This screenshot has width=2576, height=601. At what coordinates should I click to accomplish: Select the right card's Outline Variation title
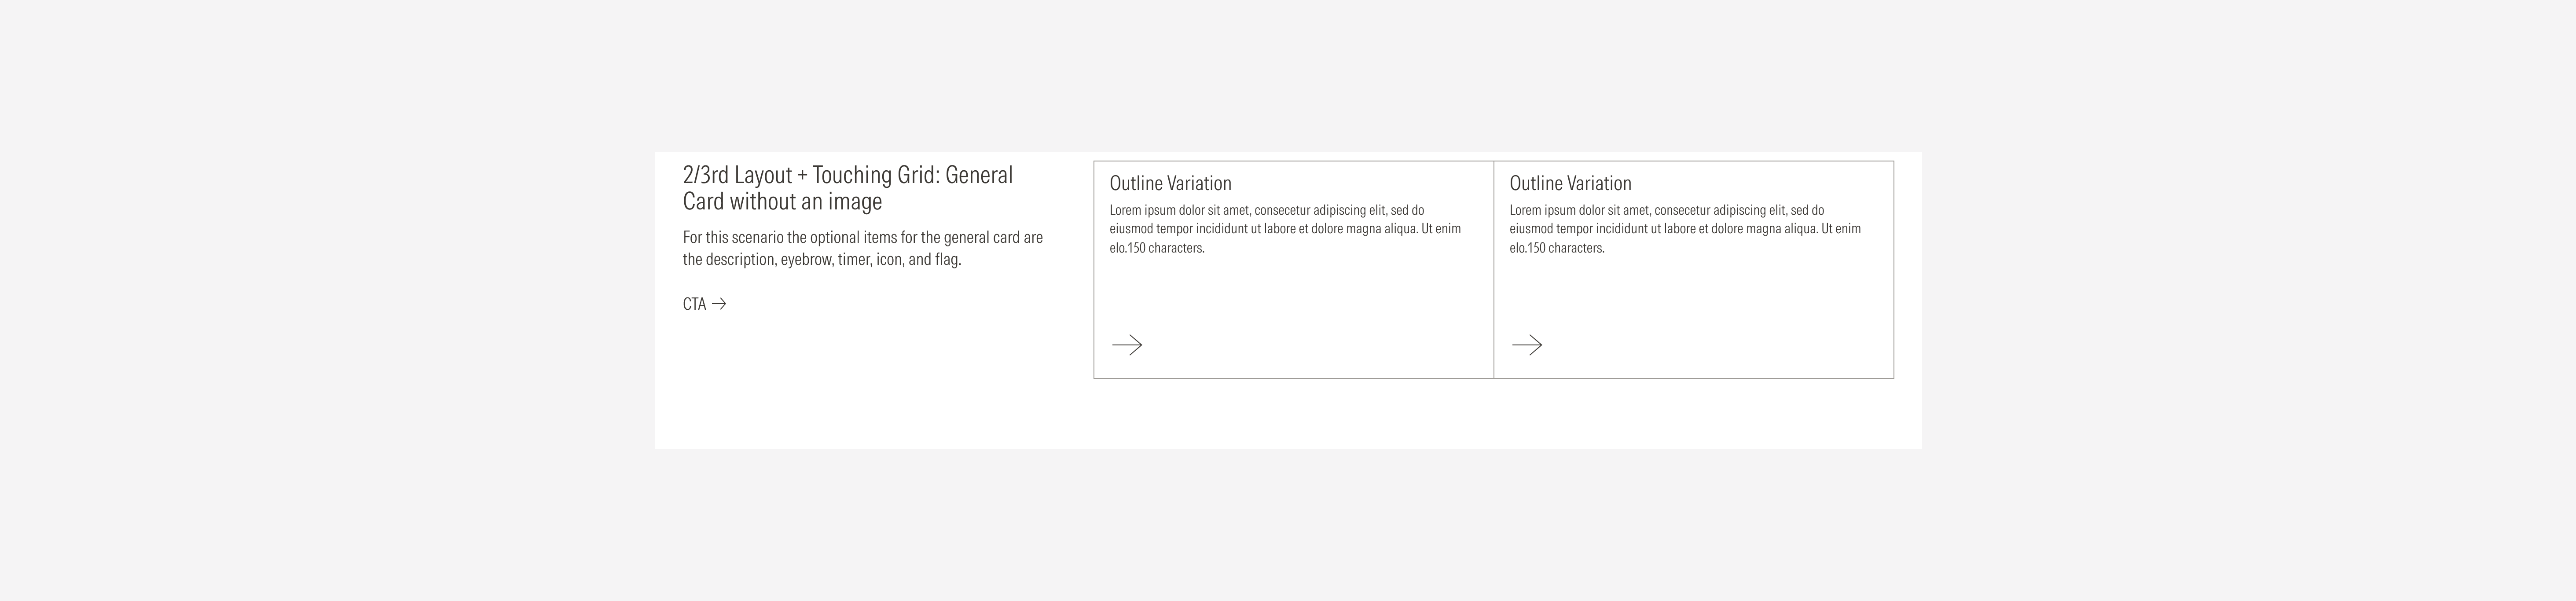[1570, 183]
